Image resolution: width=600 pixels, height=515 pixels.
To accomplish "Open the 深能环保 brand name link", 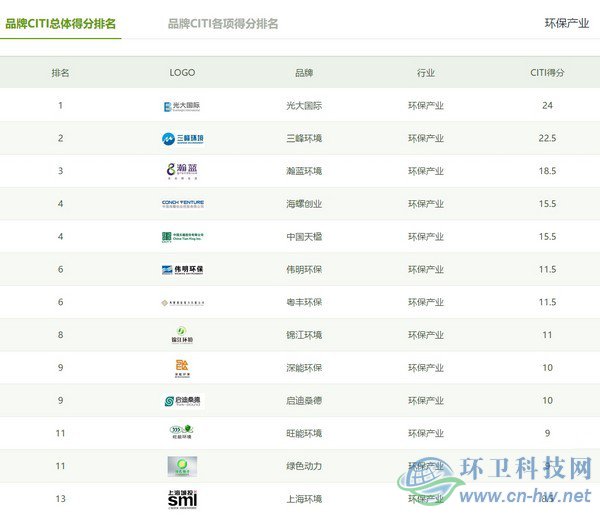I will tap(304, 368).
